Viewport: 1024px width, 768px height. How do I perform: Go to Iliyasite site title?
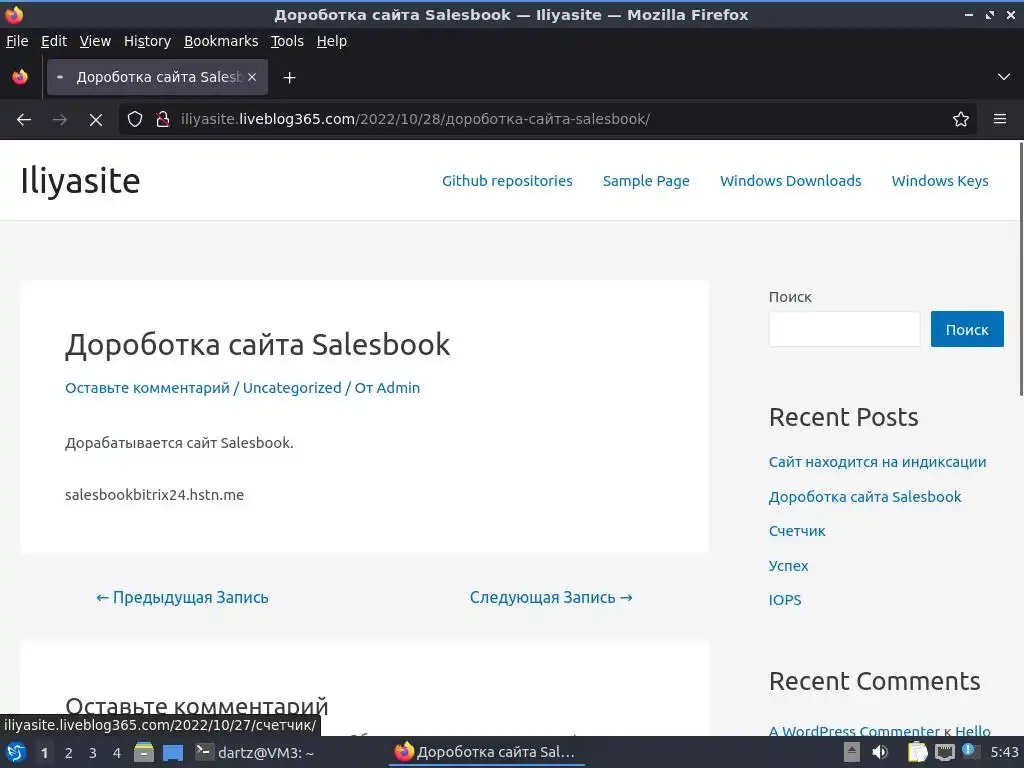click(80, 181)
